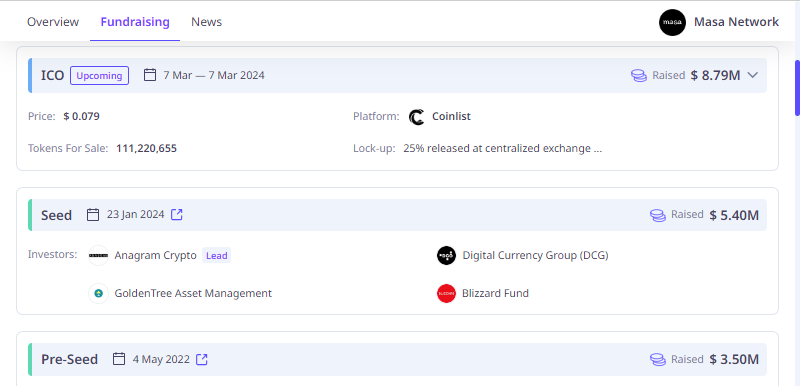
Task: Click the Coinlist platform logo
Action: pos(416,117)
